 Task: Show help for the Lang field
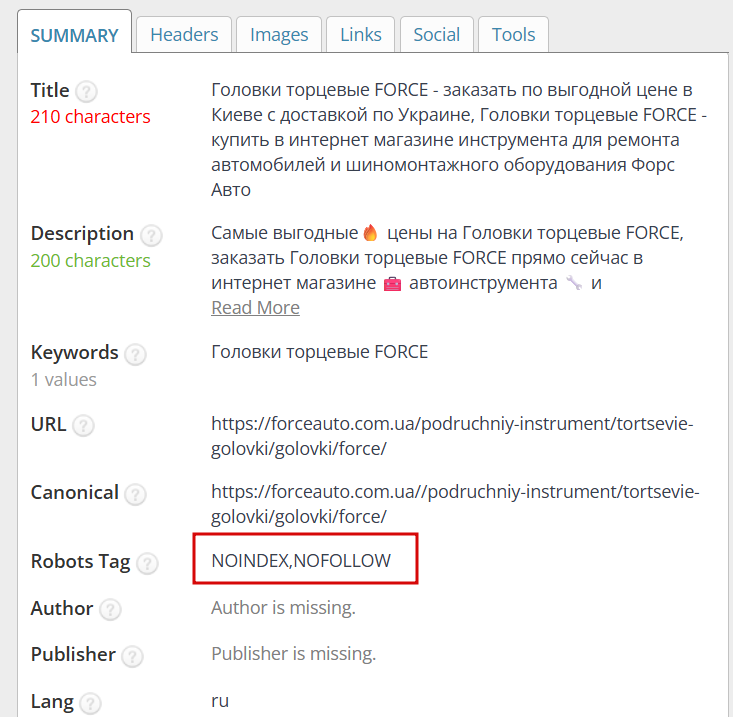tap(91, 702)
